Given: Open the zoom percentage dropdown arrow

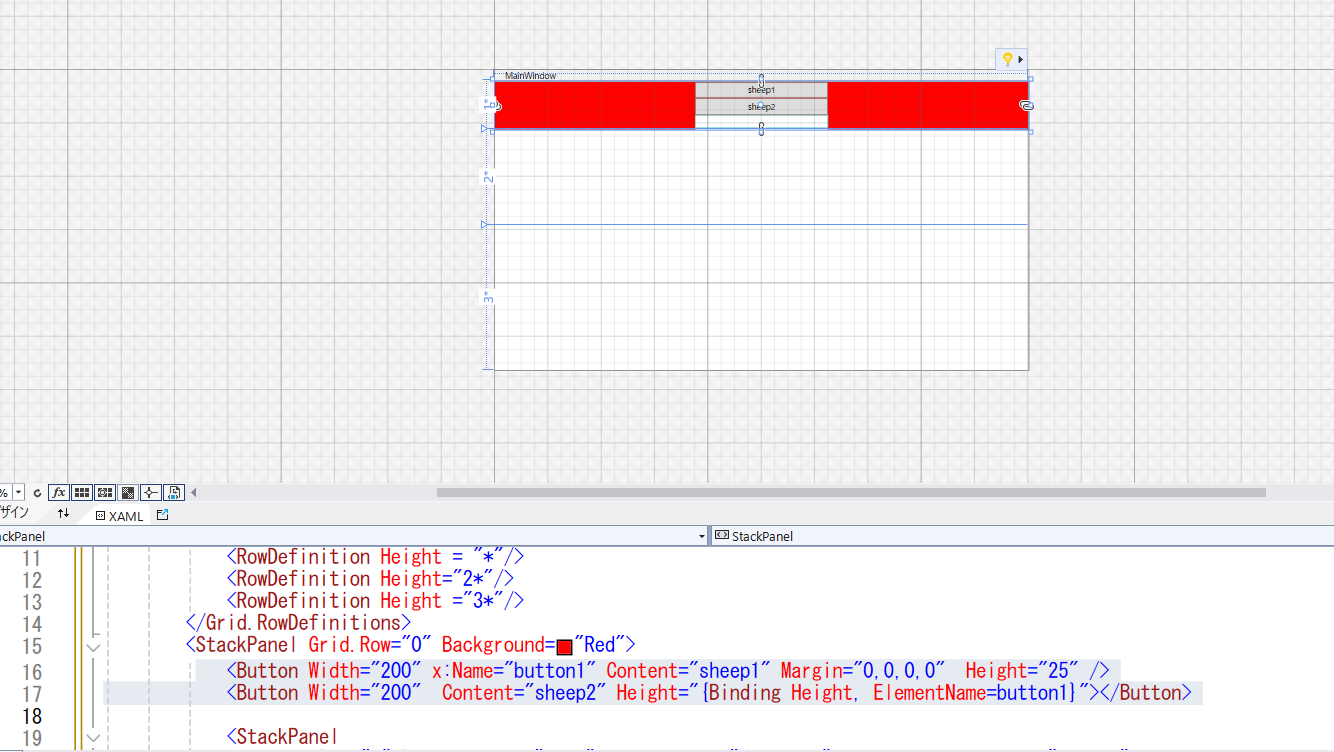Looking at the screenshot, I should click(19, 493).
